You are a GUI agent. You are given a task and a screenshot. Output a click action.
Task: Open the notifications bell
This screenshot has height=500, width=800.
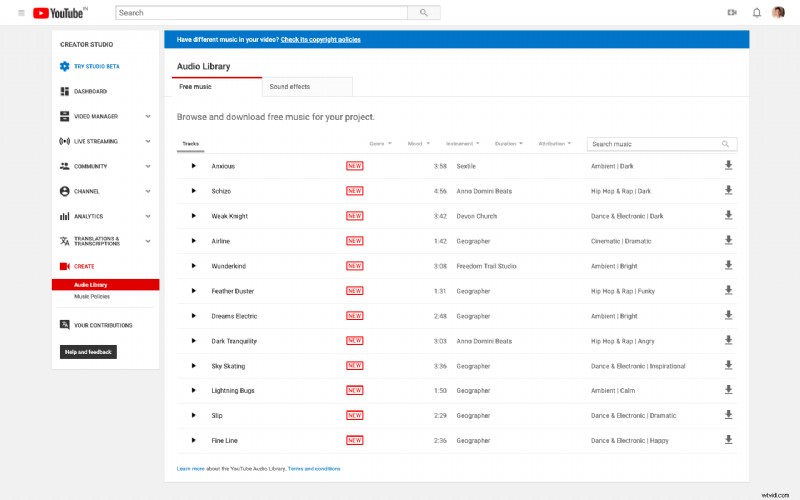pyautogui.click(x=756, y=13)
